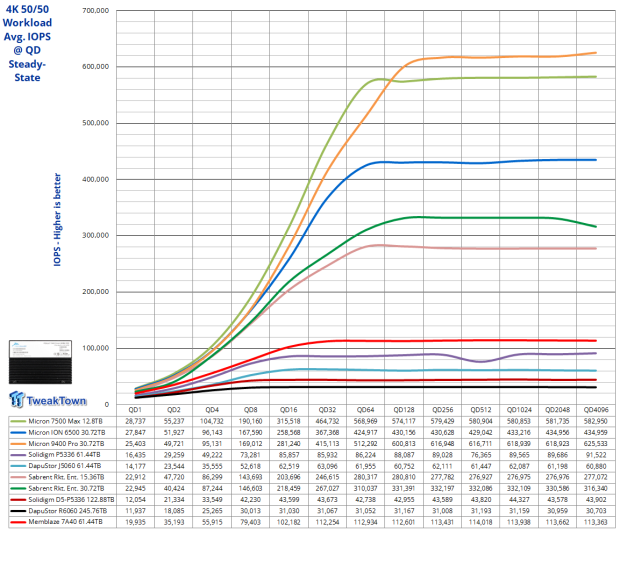This screenshot has width=620, height=568.
Task: Click the QD16 column header
Action: point(289,410)
